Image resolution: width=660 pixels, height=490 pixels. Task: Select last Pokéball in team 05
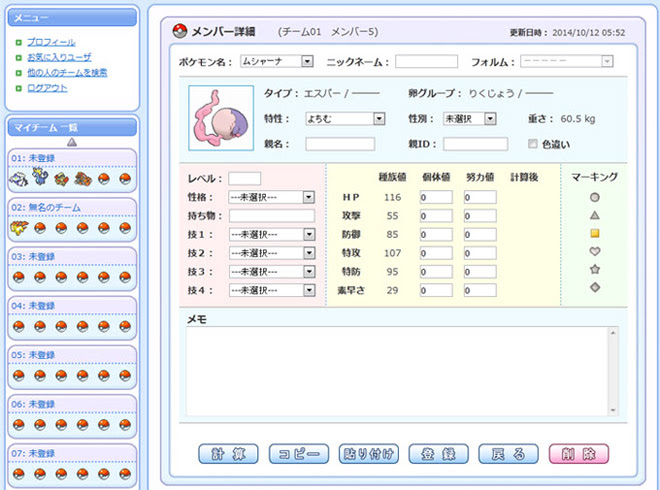coord(125,376)
